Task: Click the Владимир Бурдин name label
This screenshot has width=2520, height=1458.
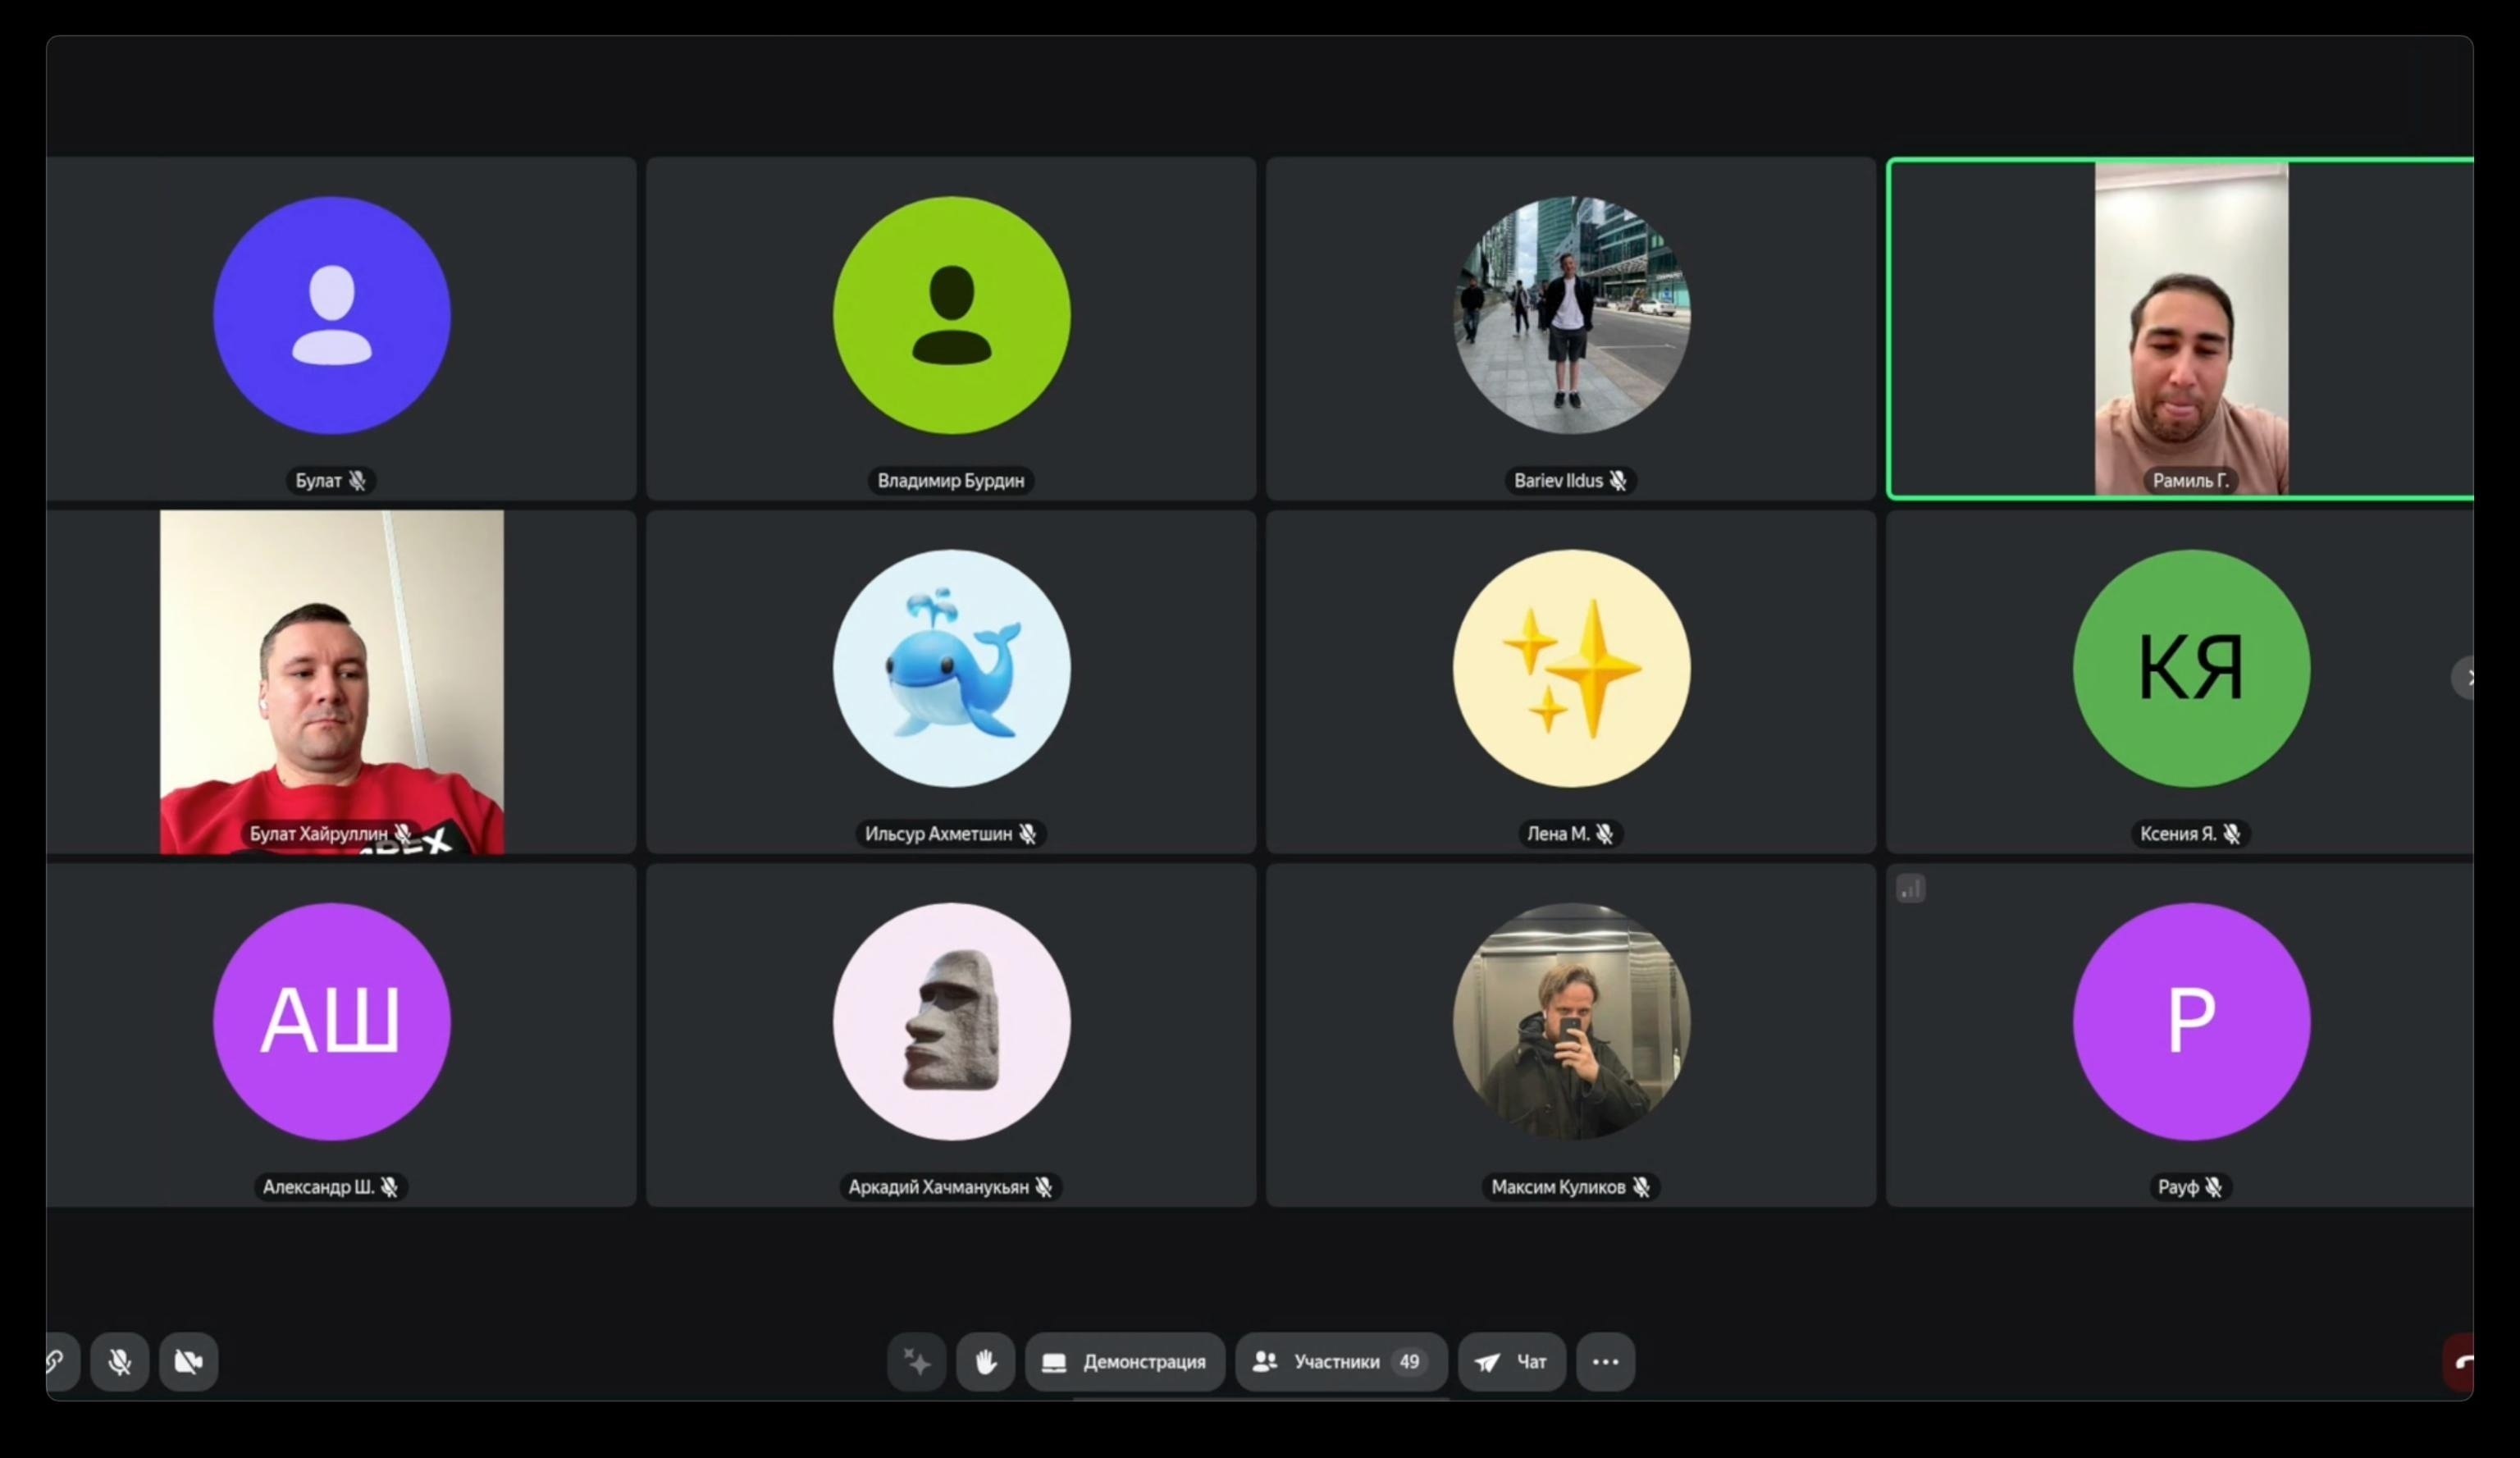Action: tap(950, 481)
